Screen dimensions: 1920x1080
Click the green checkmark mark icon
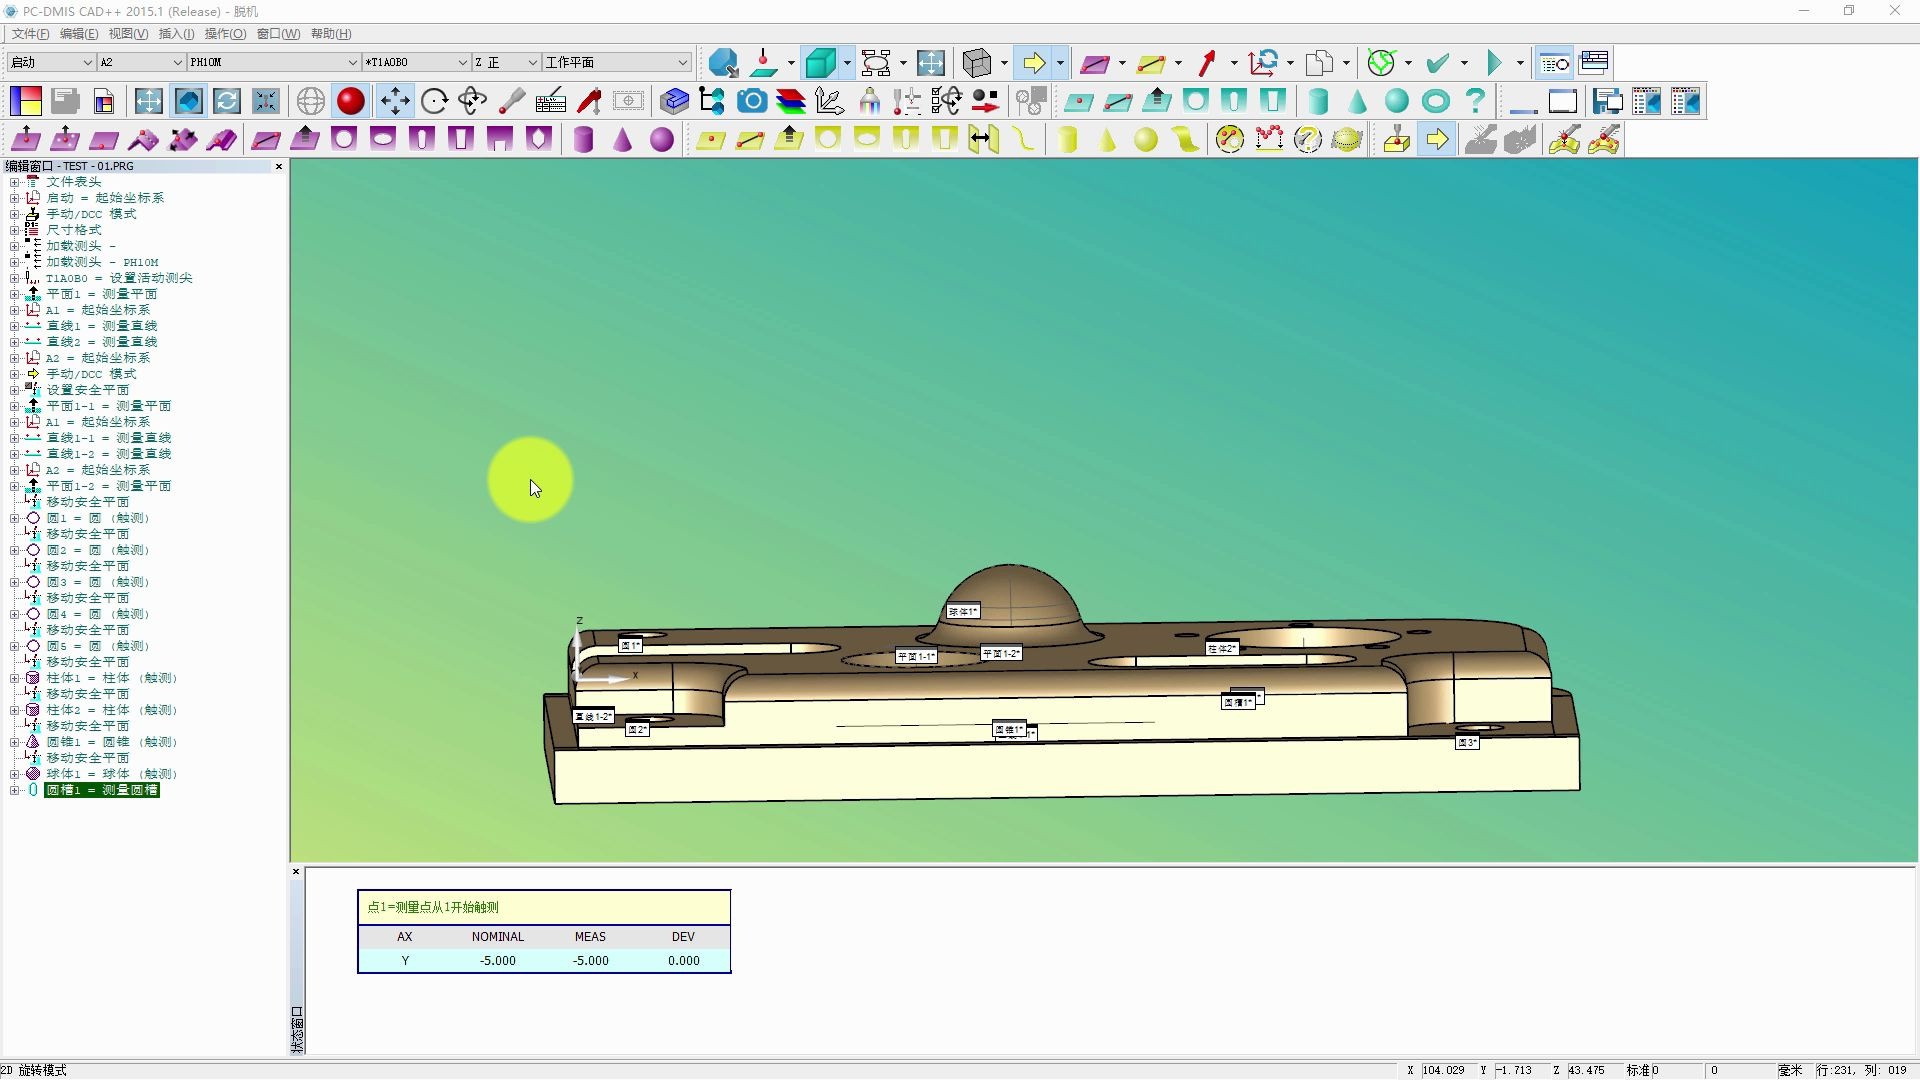[x=1437, y=63]
